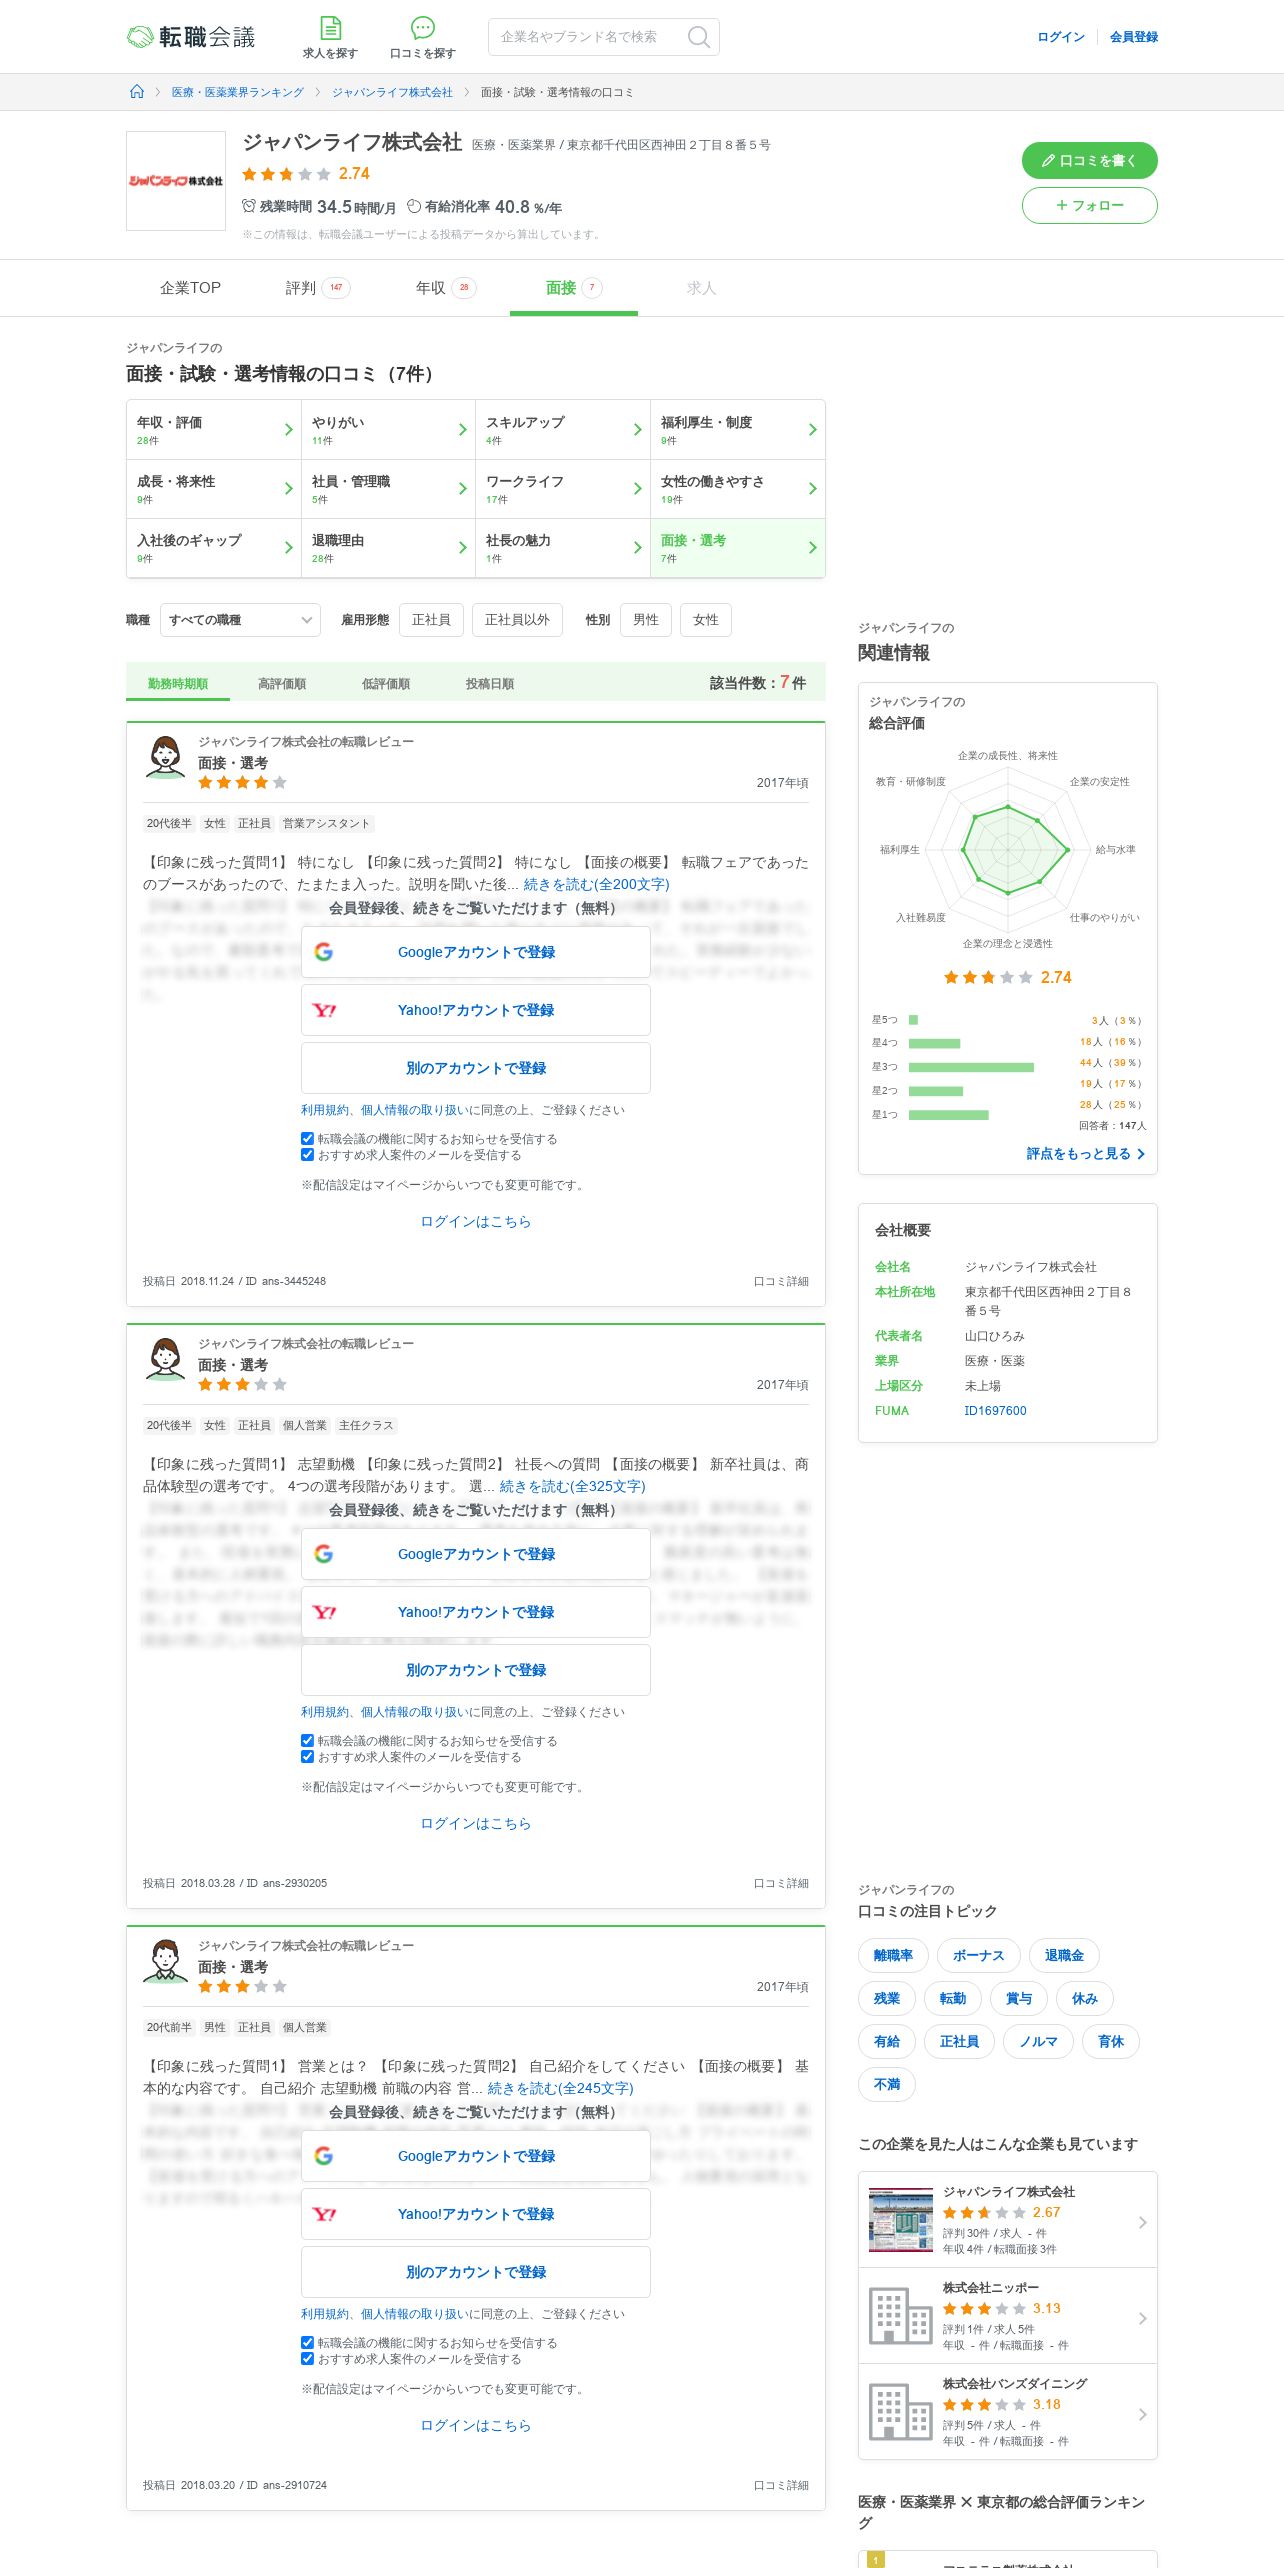Expand 女性の働きやすさ category
The height and width of the screenshot is (2568, 1284).
738,489
